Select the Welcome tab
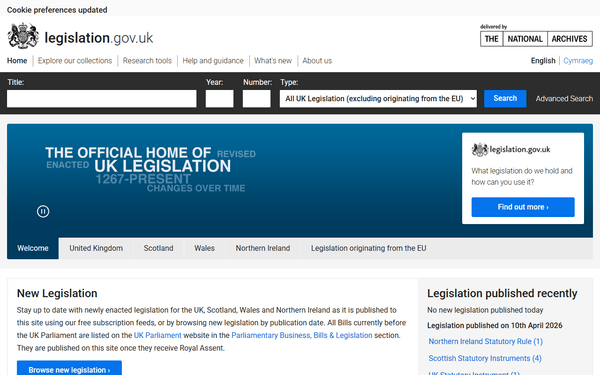 33,248
